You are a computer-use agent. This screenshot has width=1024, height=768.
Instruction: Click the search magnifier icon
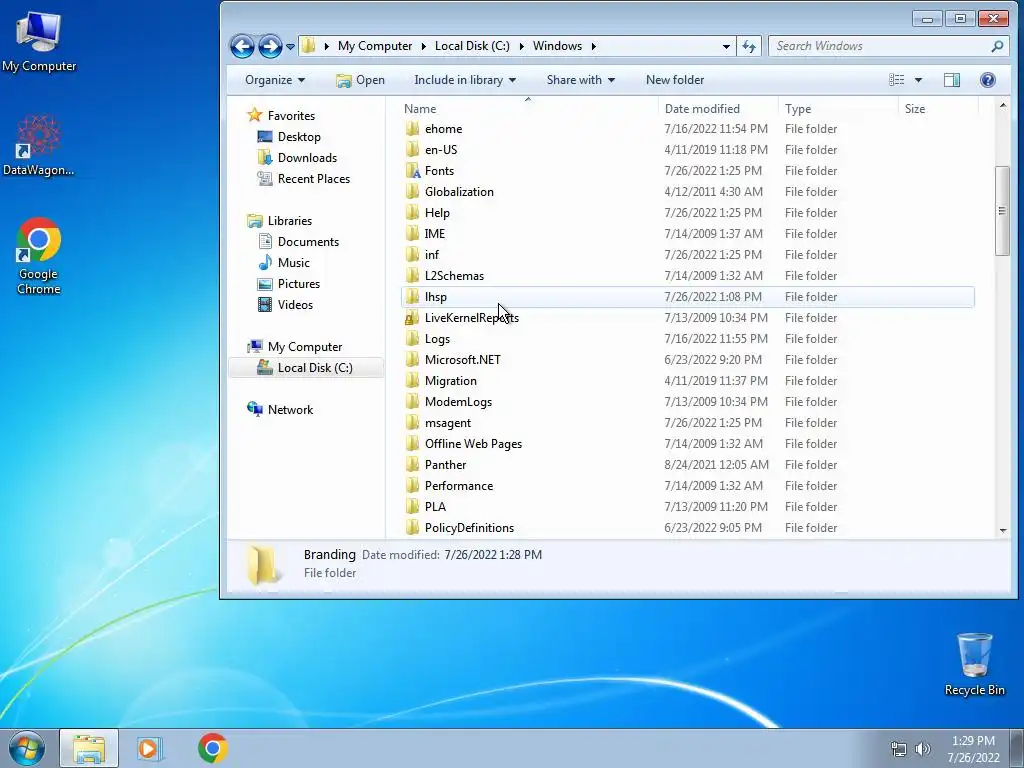point(997,46)
